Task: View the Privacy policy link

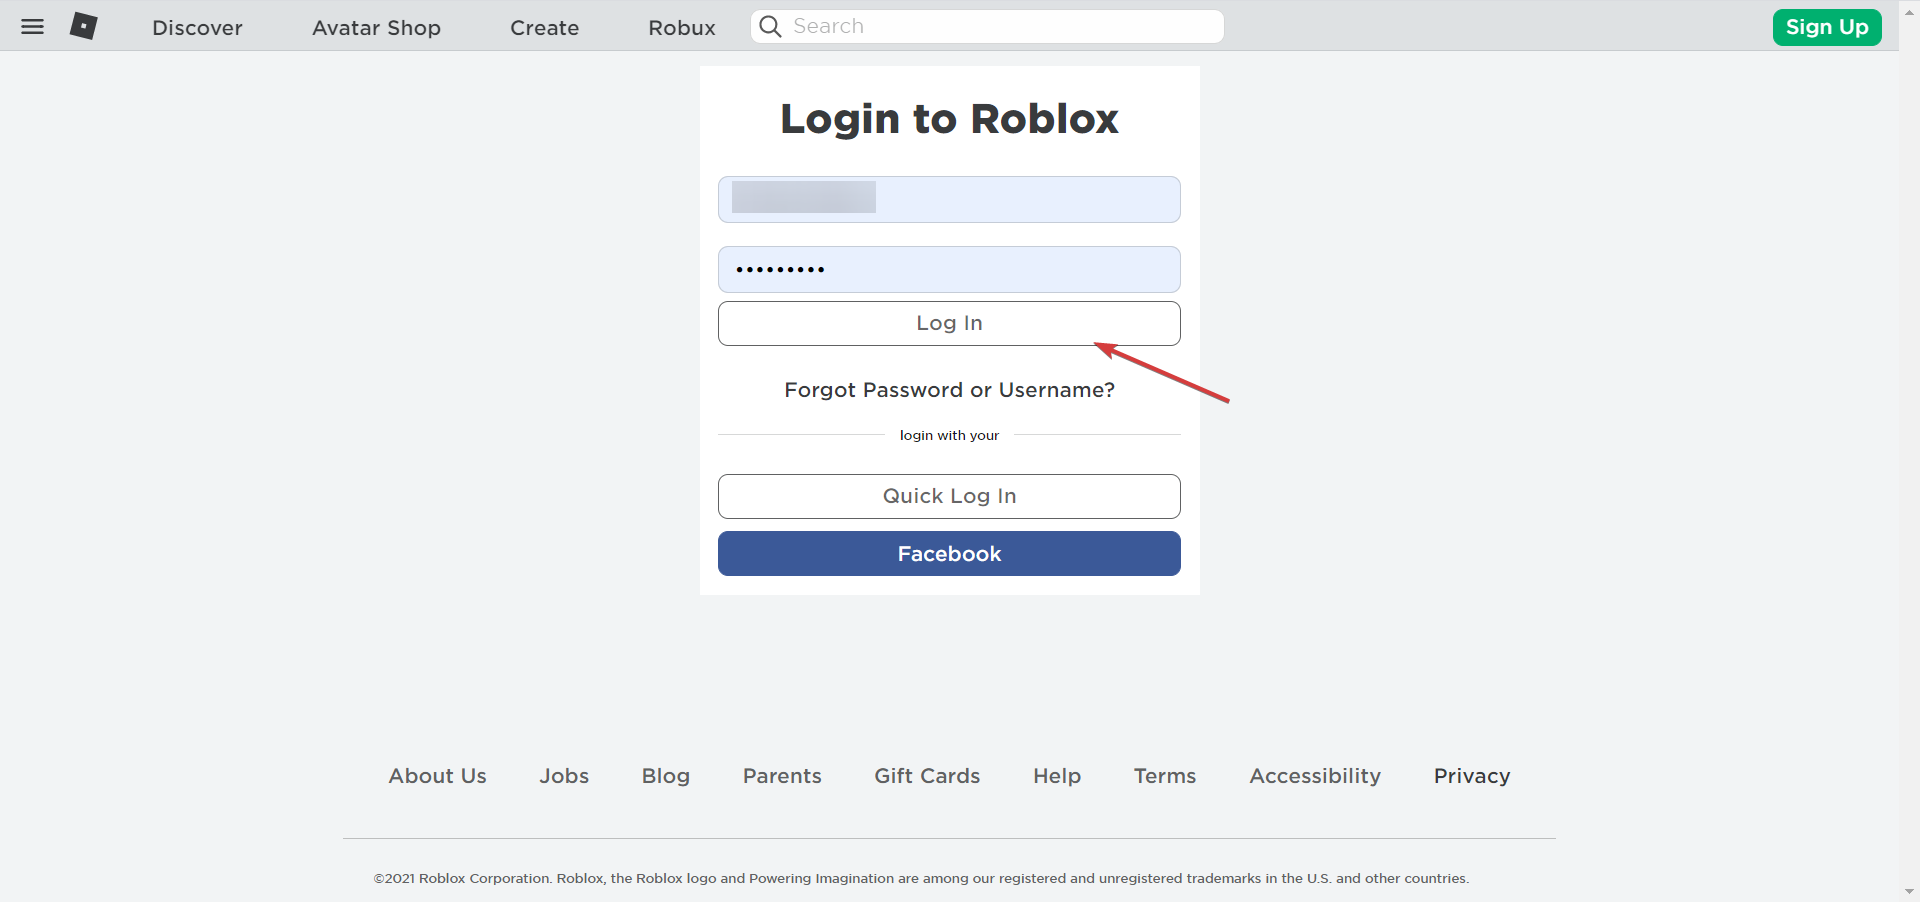Action: click(x=1472, y=776)
